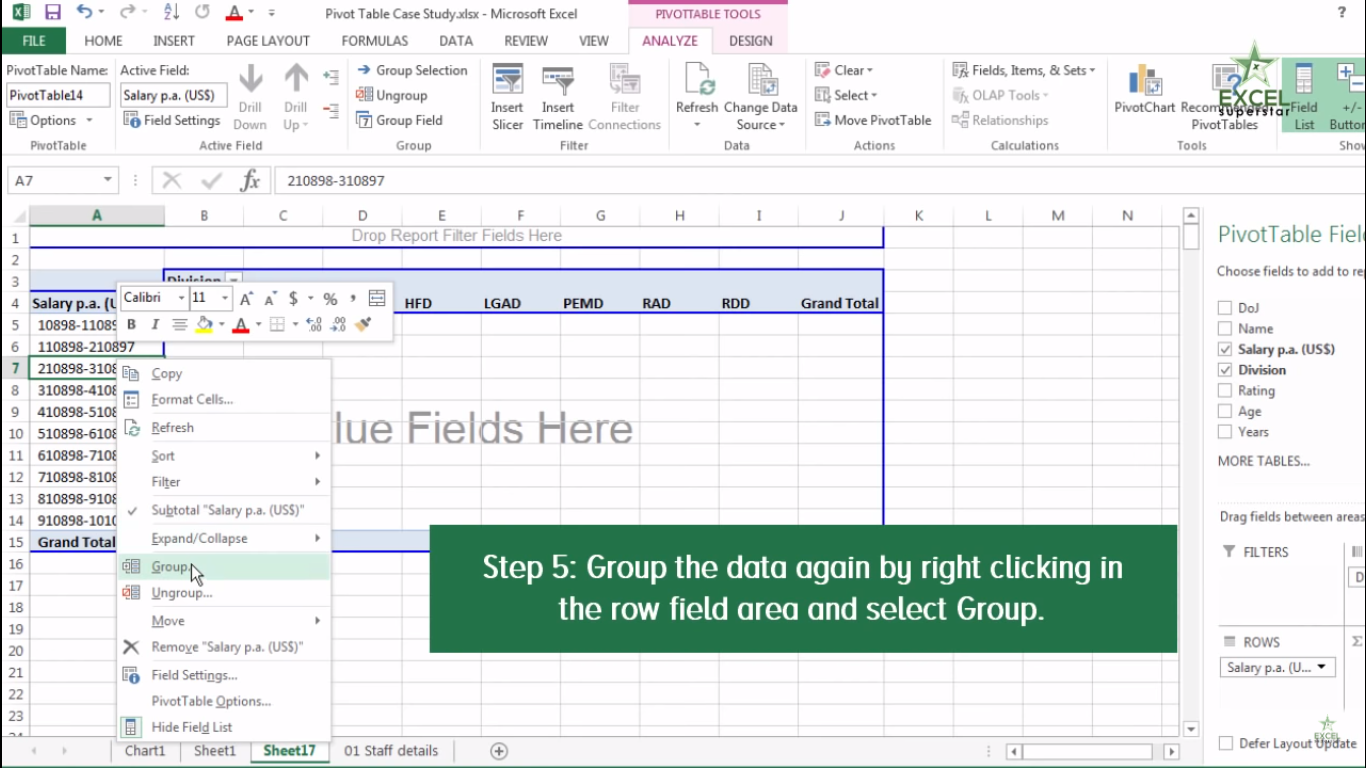Viewport: 1366px width, 768px height.
Task: Toggle Bold in the mini toolbar
Action: (x=131, y=324)
